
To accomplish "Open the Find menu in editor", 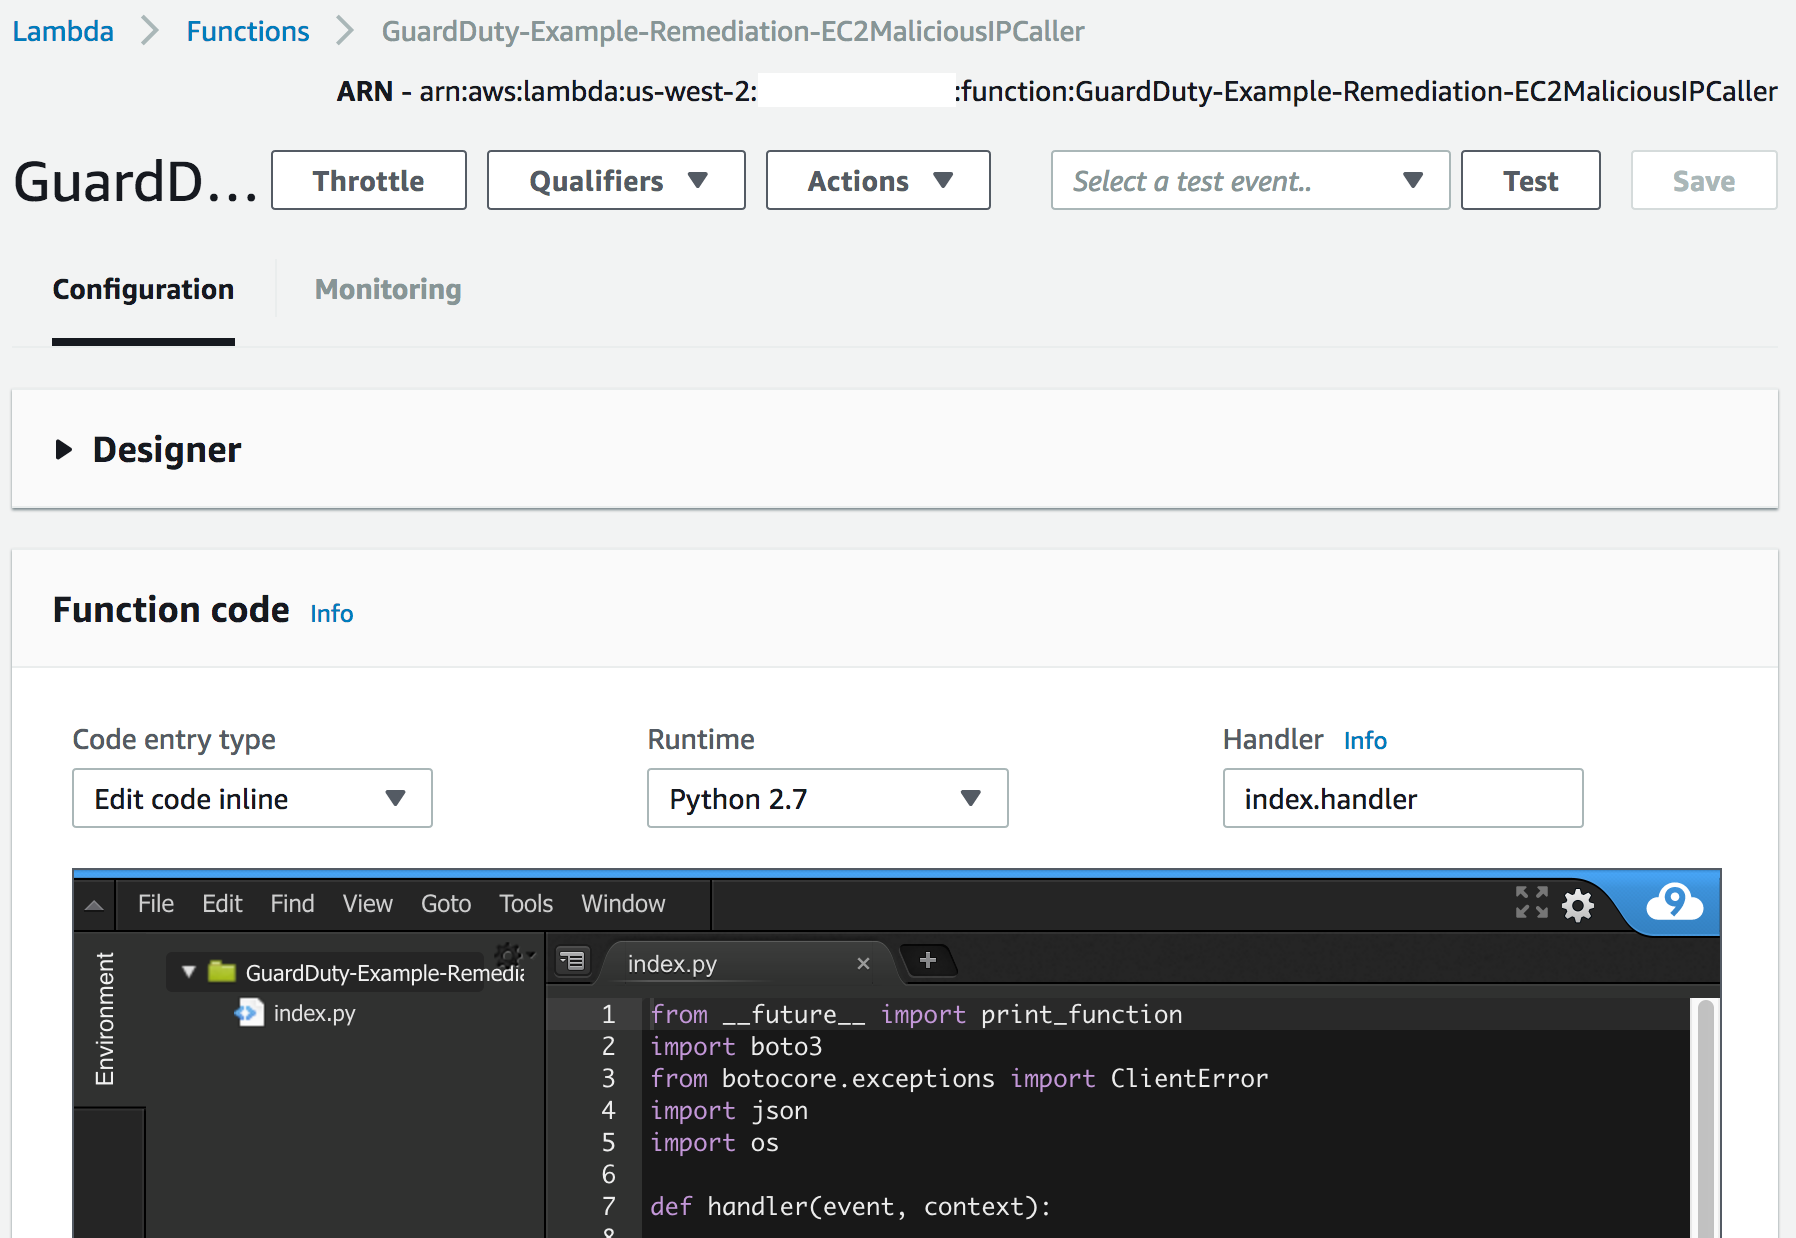I will [x=292, y=904].
